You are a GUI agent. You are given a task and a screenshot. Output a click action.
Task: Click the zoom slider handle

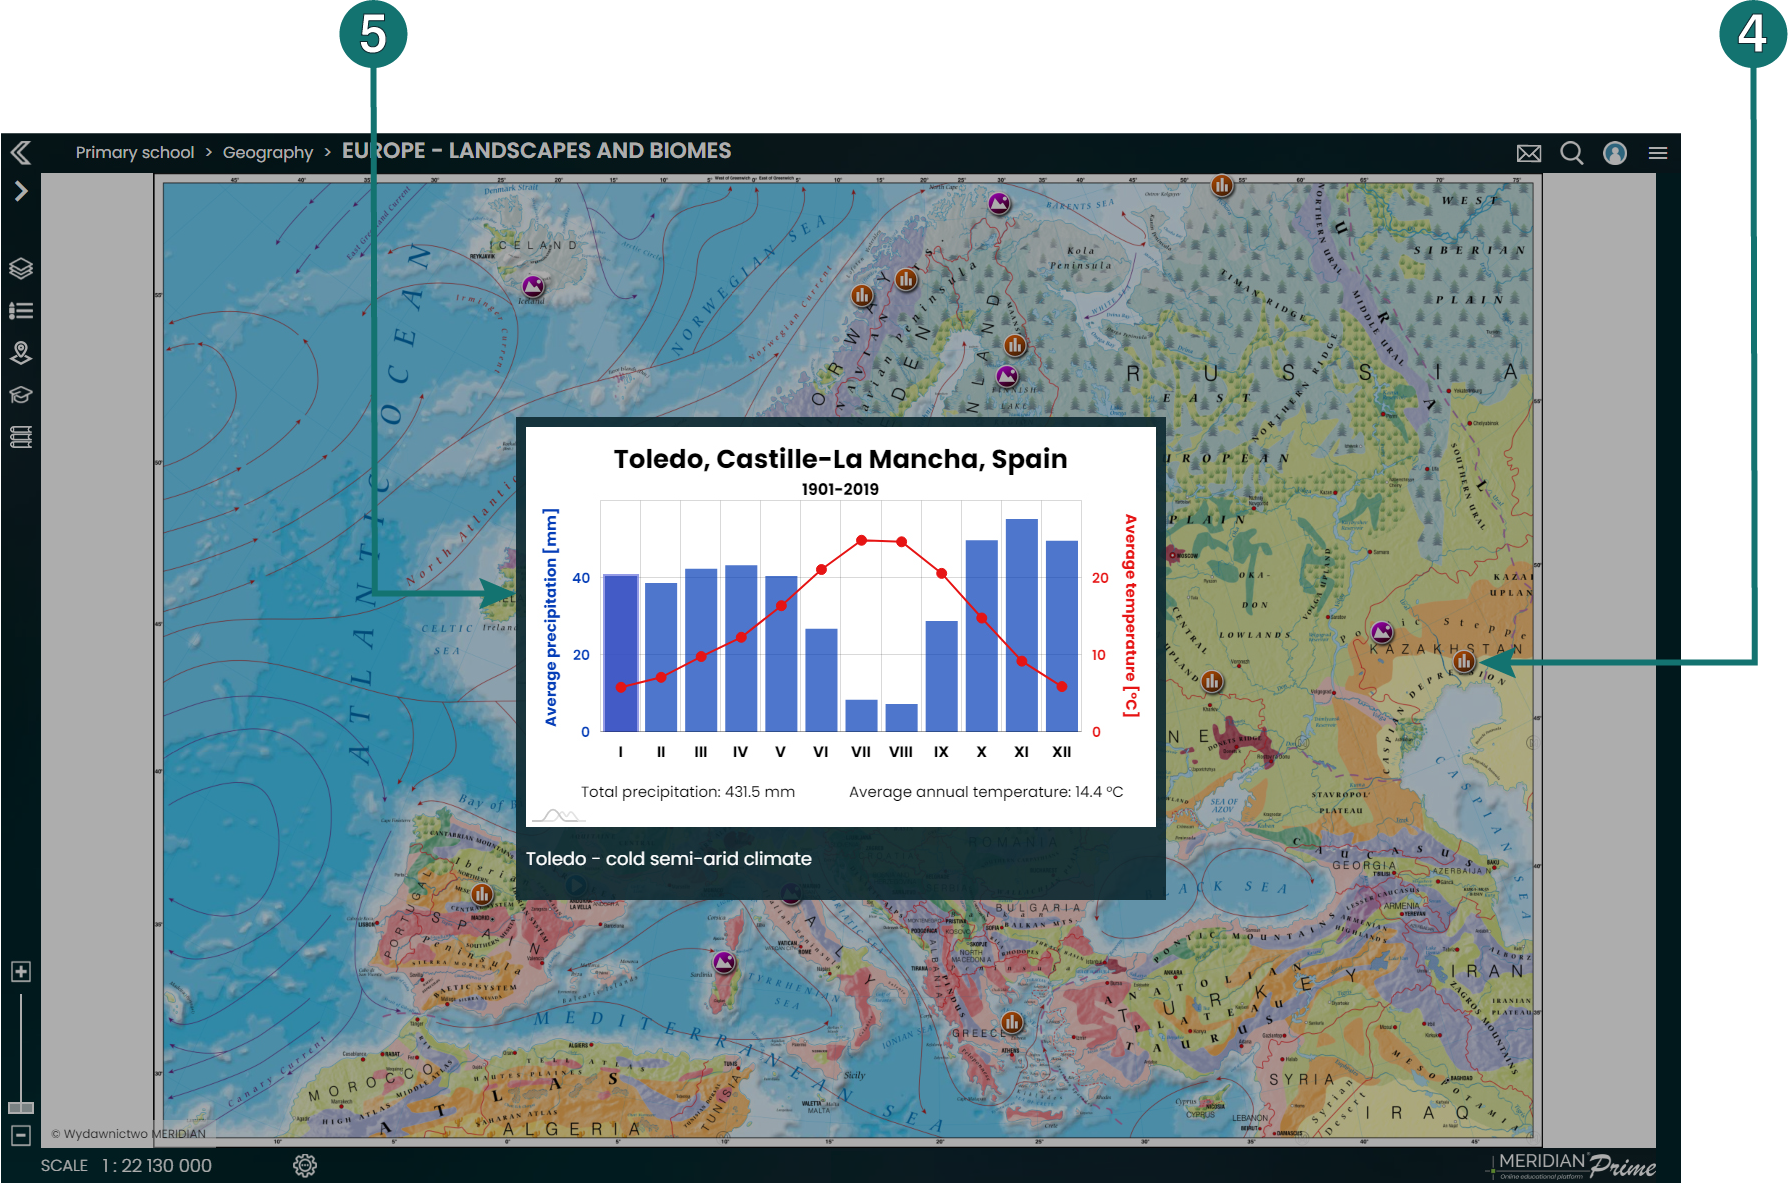click(x=21, y=1107)
